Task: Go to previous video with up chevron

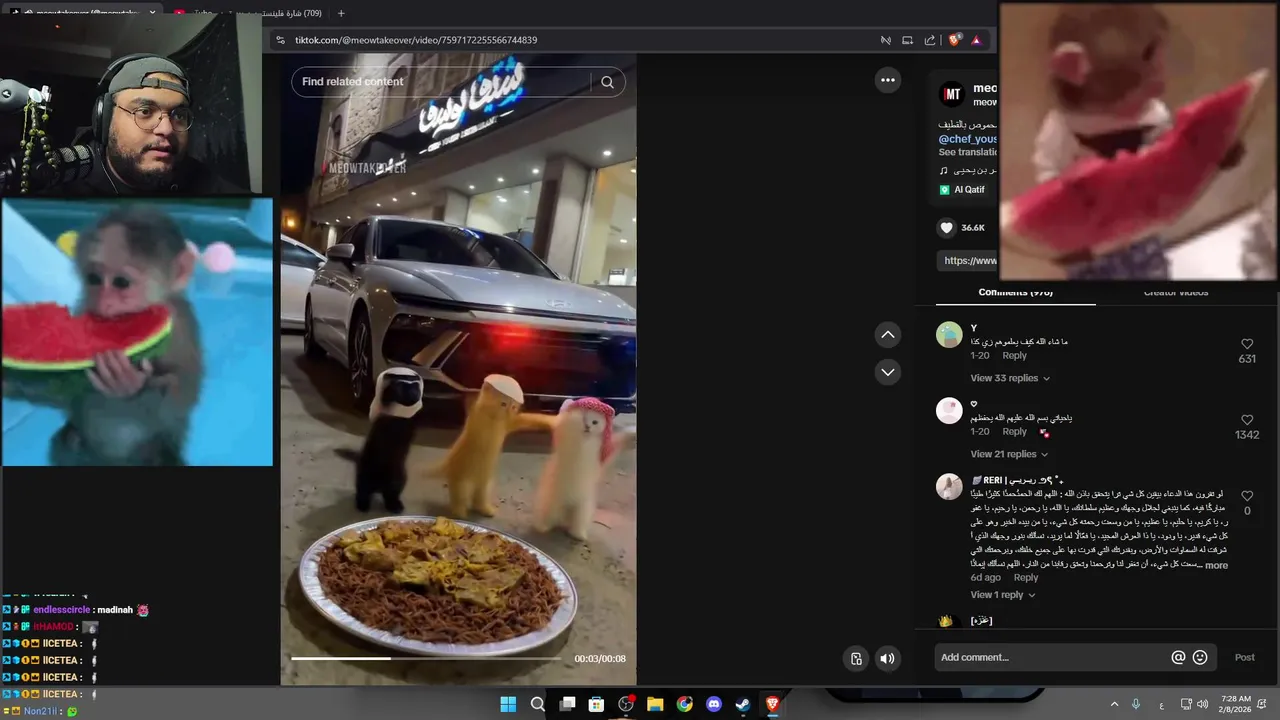Action: pos(888,335)
